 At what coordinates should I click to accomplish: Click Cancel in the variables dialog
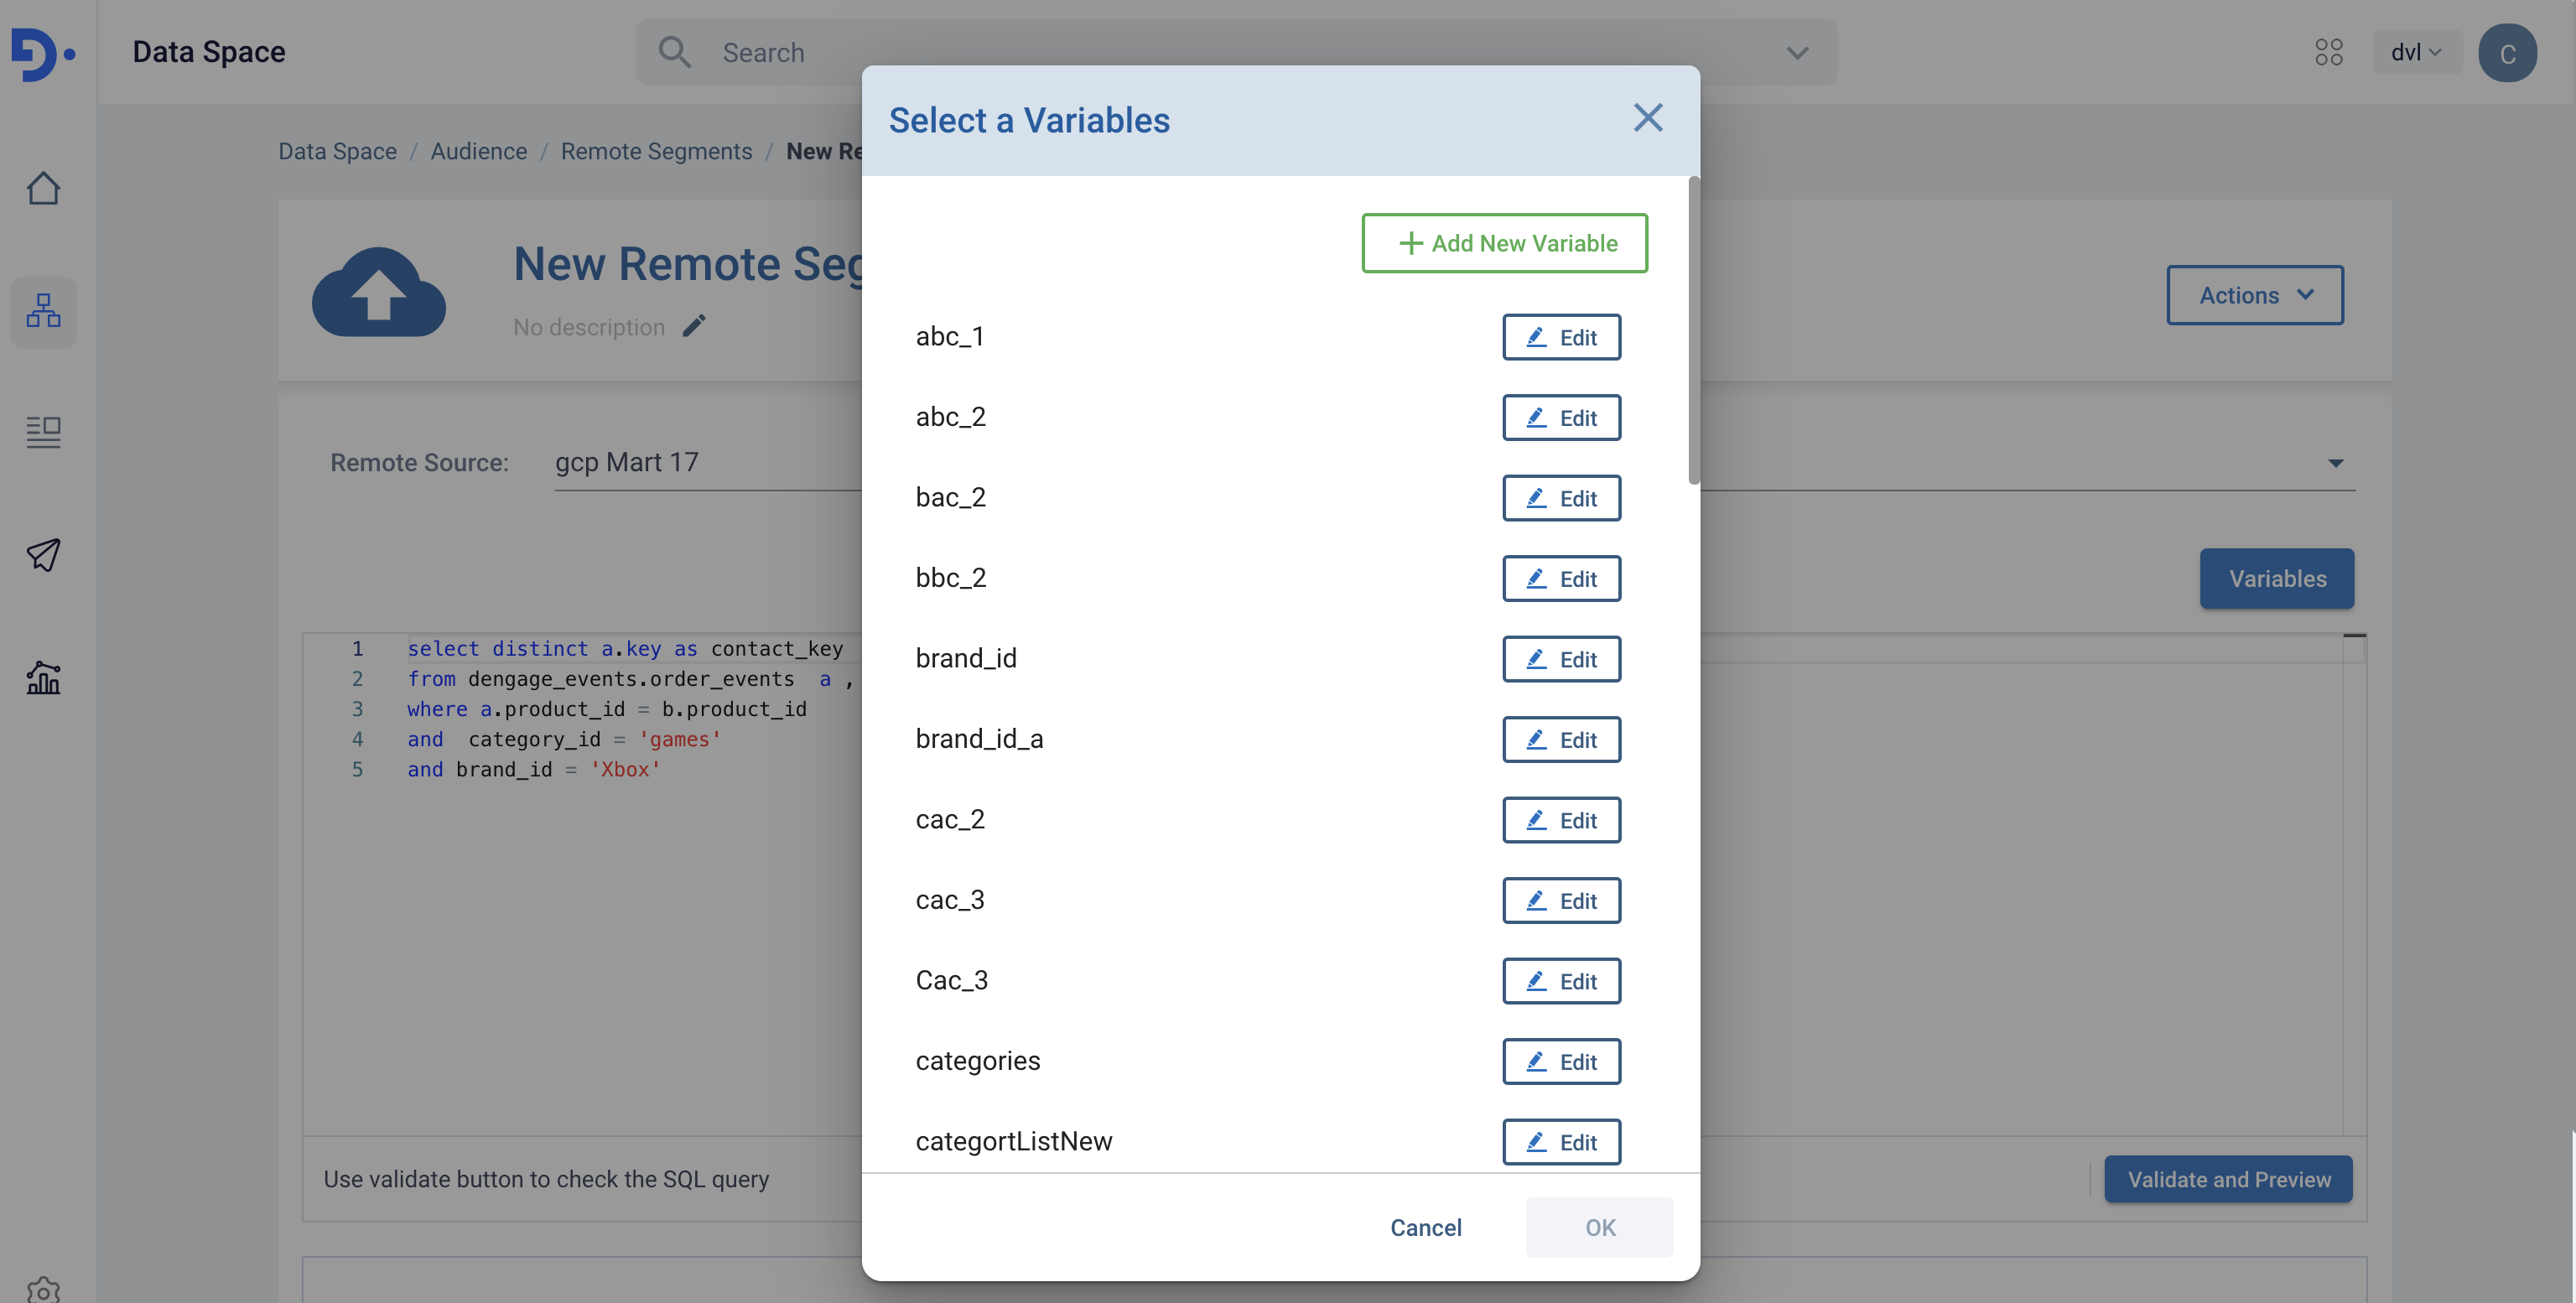1425,1227
